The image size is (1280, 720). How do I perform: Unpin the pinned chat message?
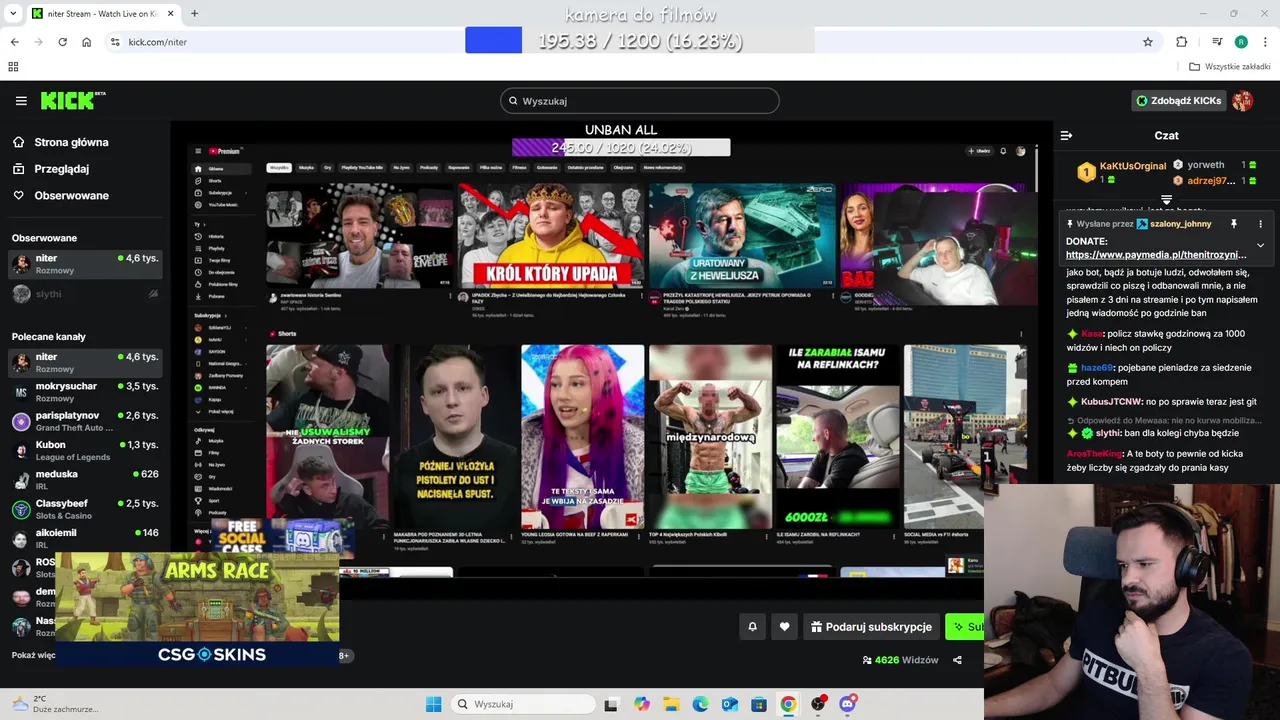(1234, 224)
